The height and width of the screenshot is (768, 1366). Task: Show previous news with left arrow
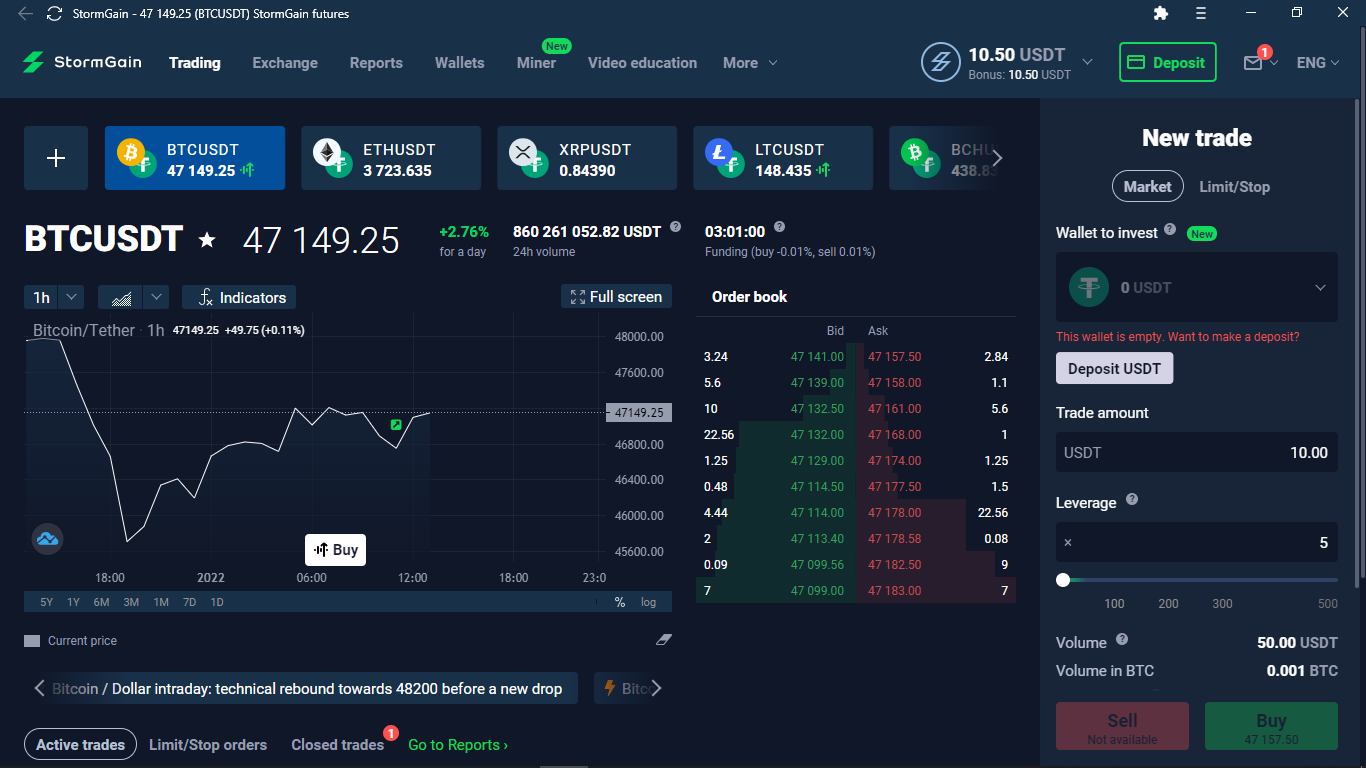click(x=40, y=688)
